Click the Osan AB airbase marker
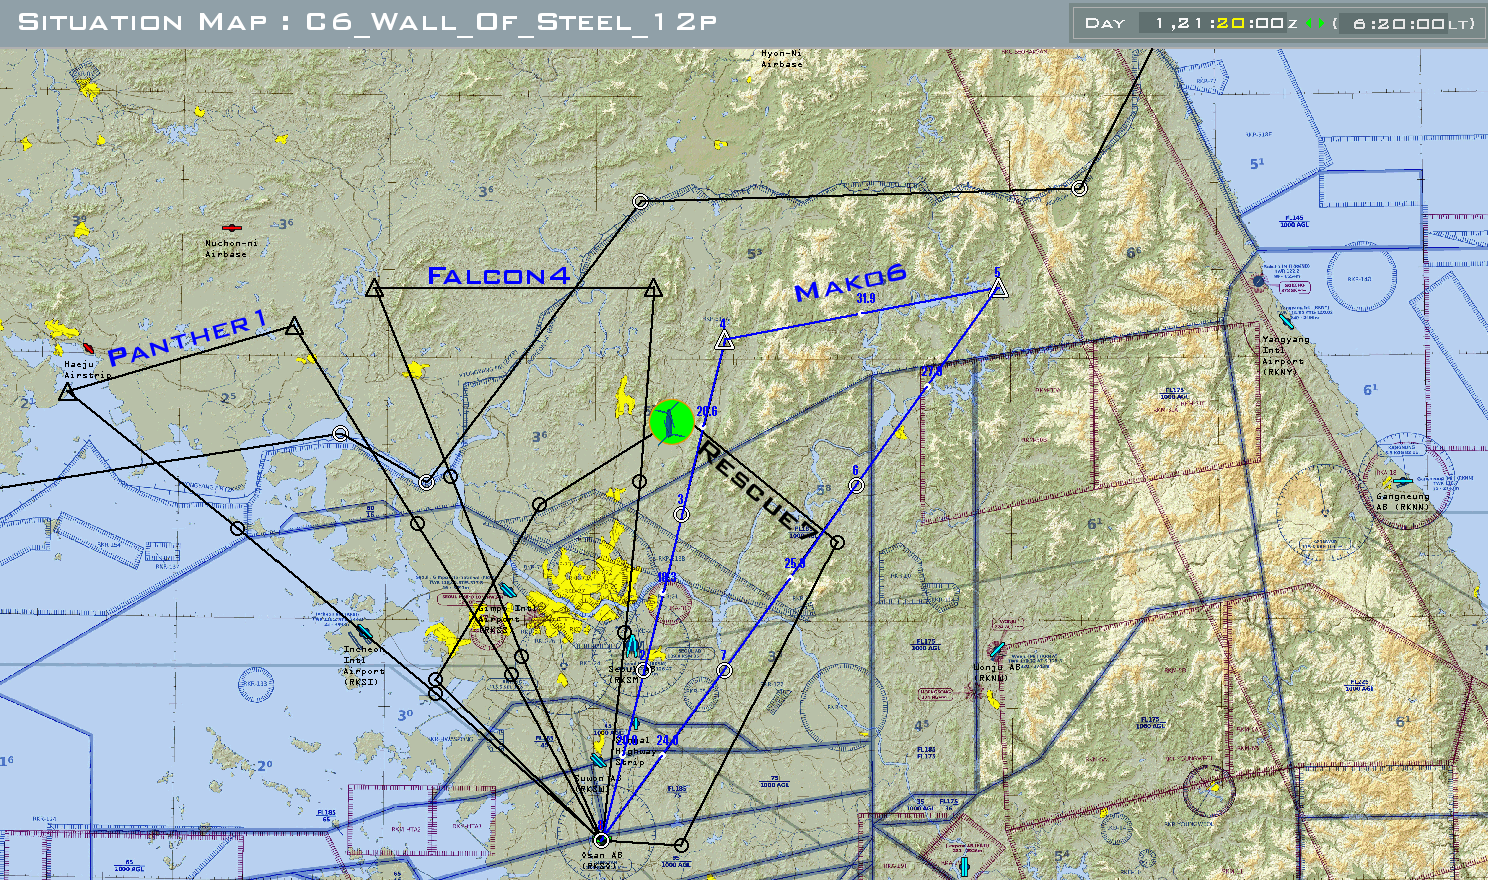 600,839
